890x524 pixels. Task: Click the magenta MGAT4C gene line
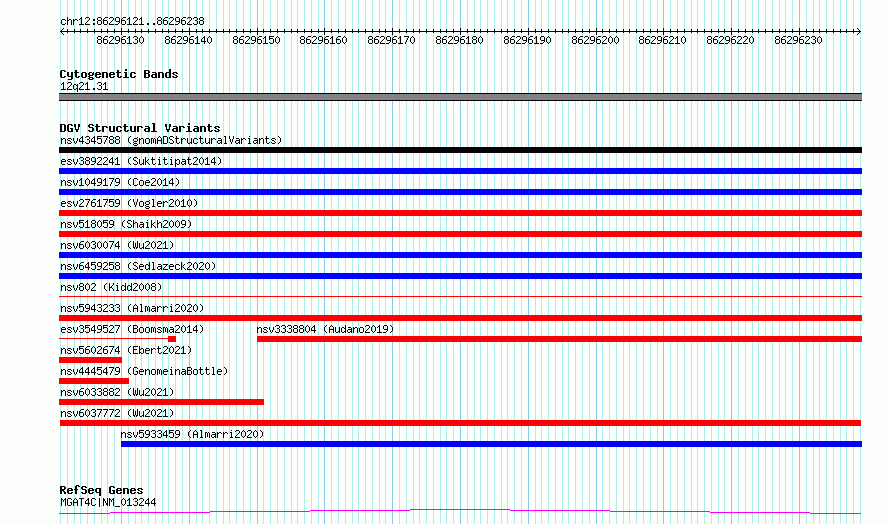pos(460,512)
